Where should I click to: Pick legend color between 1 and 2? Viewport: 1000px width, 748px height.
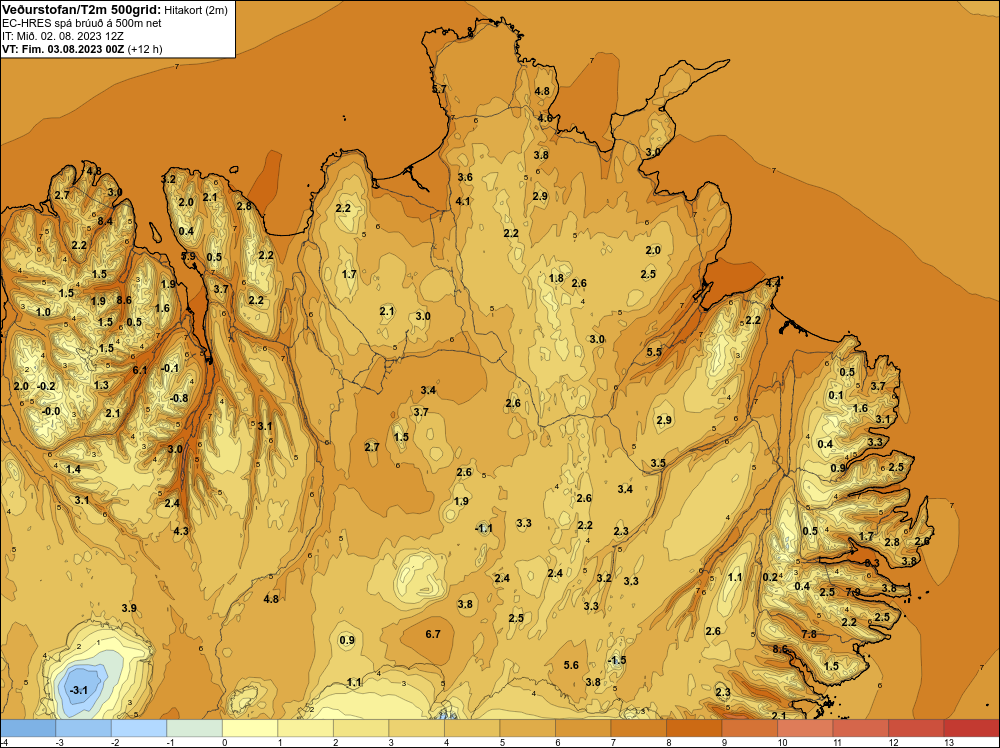[x=305, y=728]
